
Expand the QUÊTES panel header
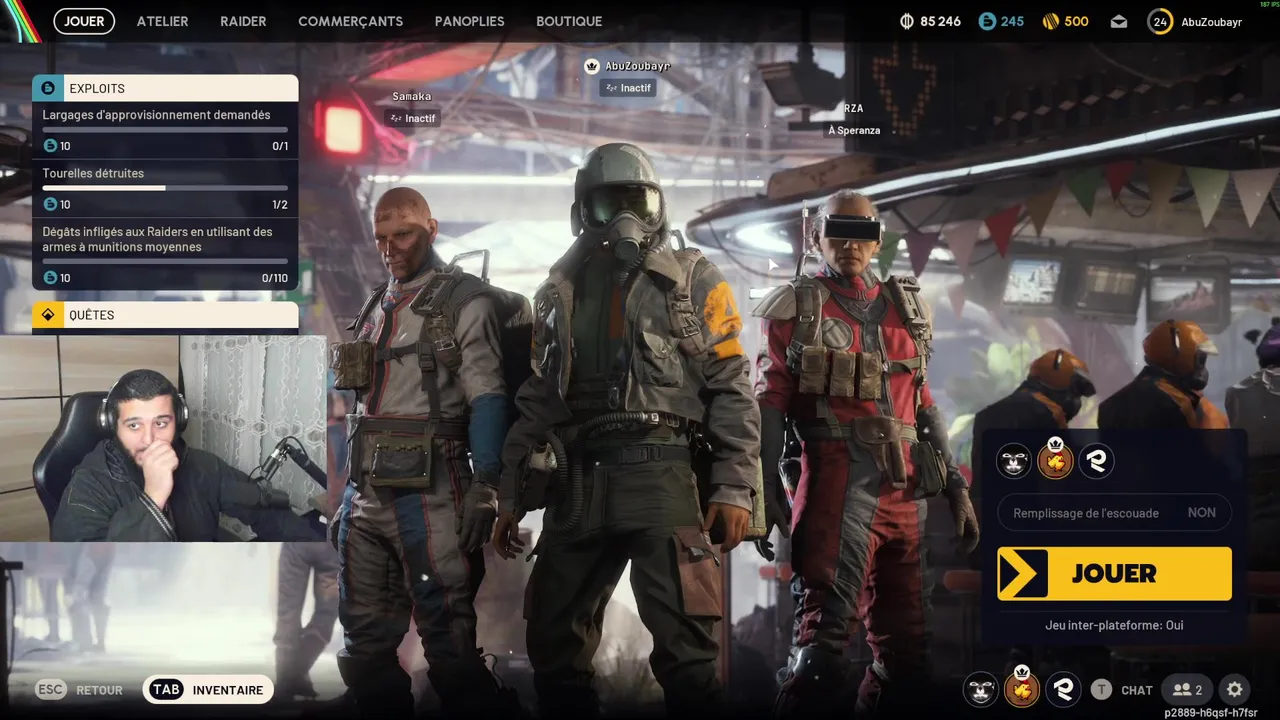165,315
